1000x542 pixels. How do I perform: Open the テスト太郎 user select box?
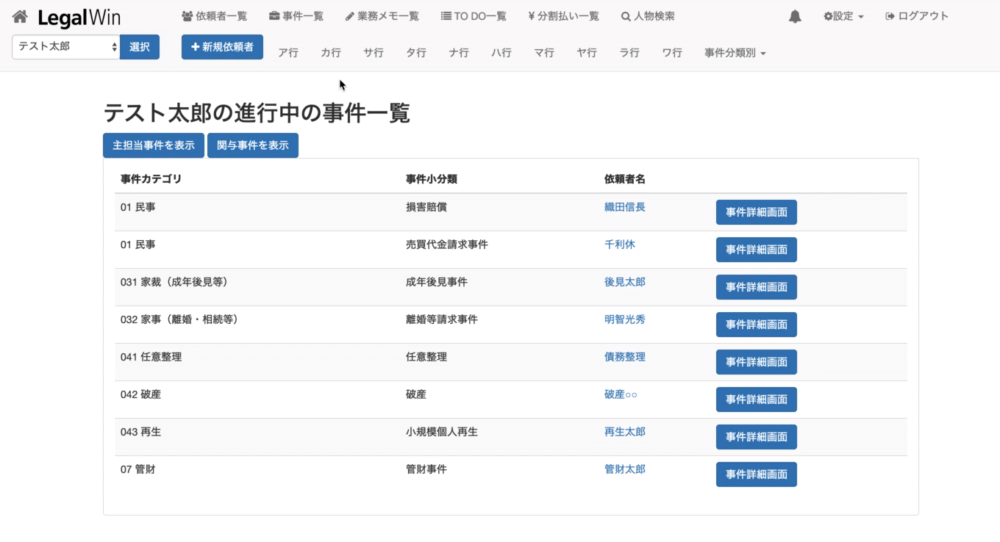[x=66, y=47]
